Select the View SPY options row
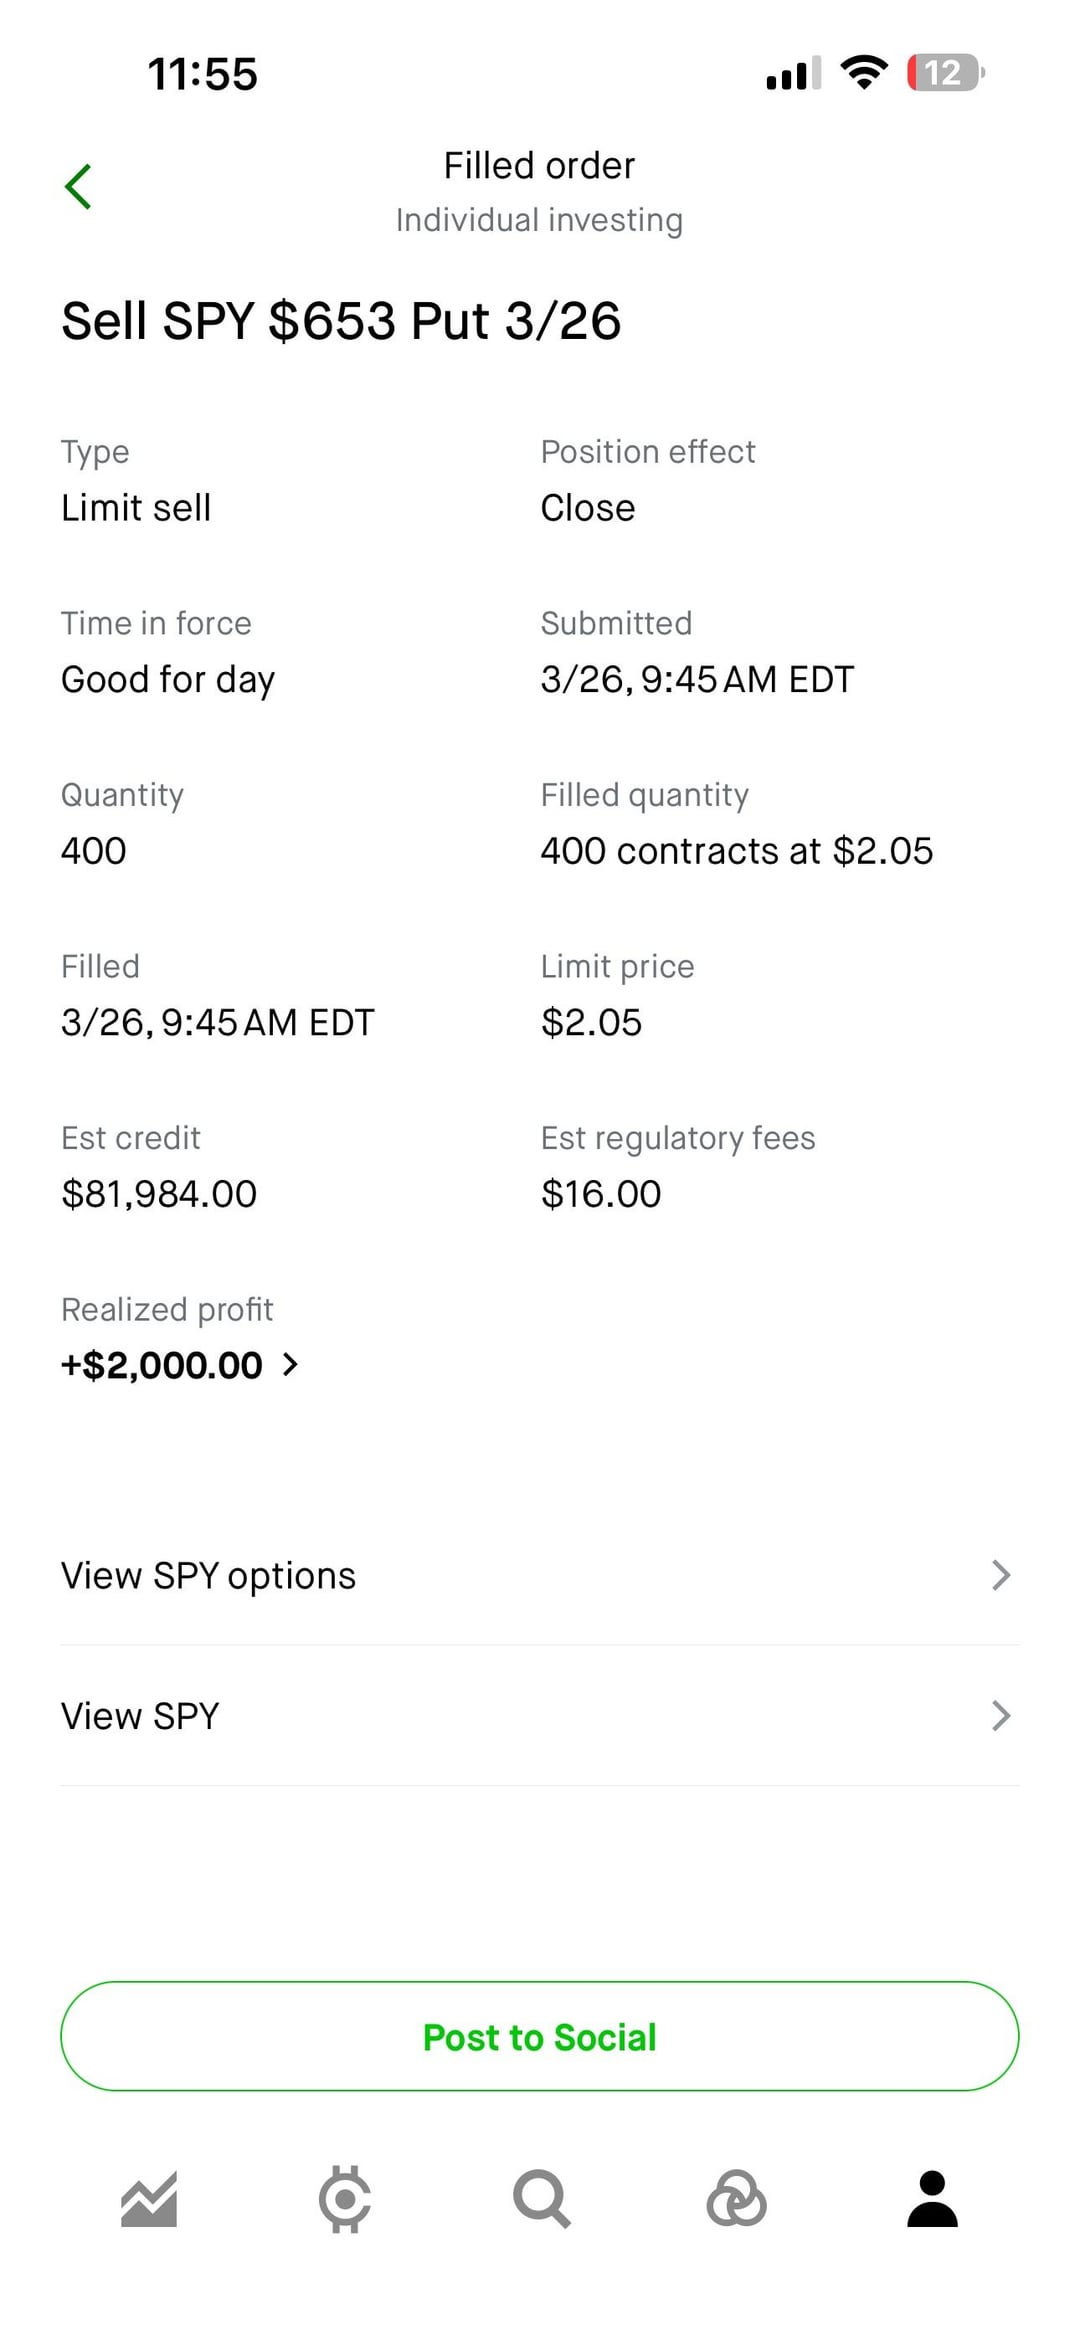 click(209, 1576)
